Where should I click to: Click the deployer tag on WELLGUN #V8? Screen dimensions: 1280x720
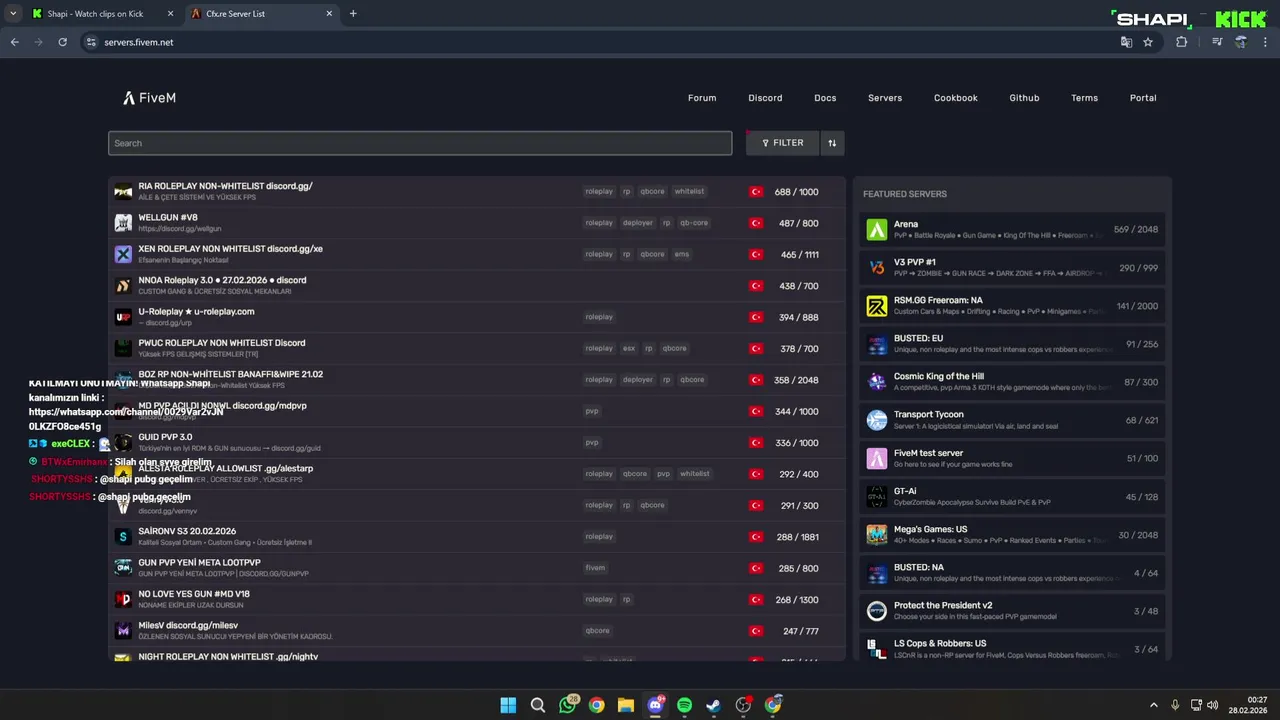point(637,223)
